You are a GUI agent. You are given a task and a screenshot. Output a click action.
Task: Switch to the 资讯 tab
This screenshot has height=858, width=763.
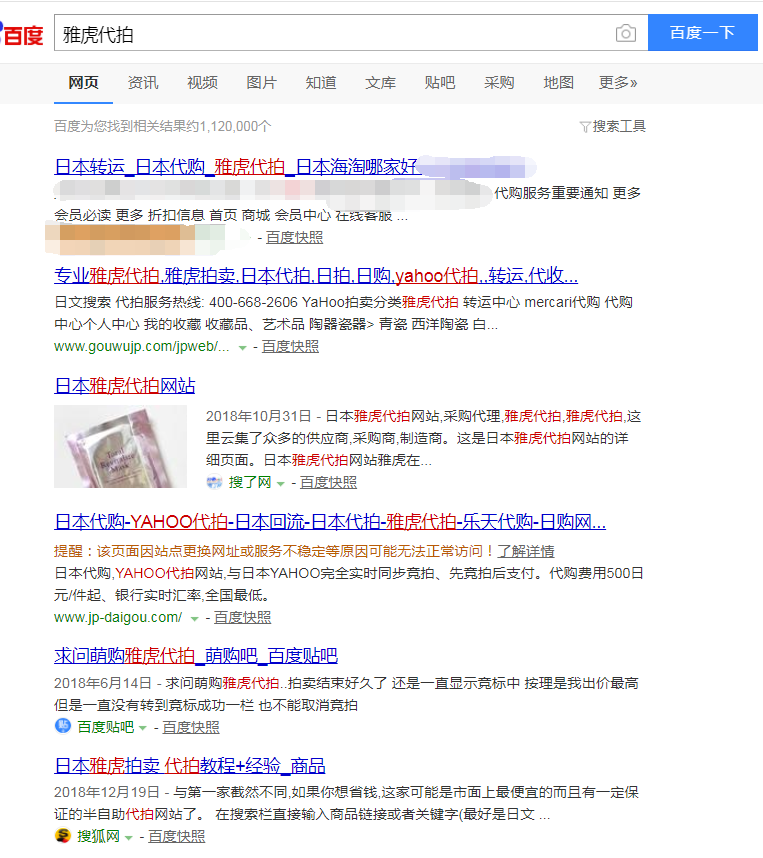(x=143, y=83)
